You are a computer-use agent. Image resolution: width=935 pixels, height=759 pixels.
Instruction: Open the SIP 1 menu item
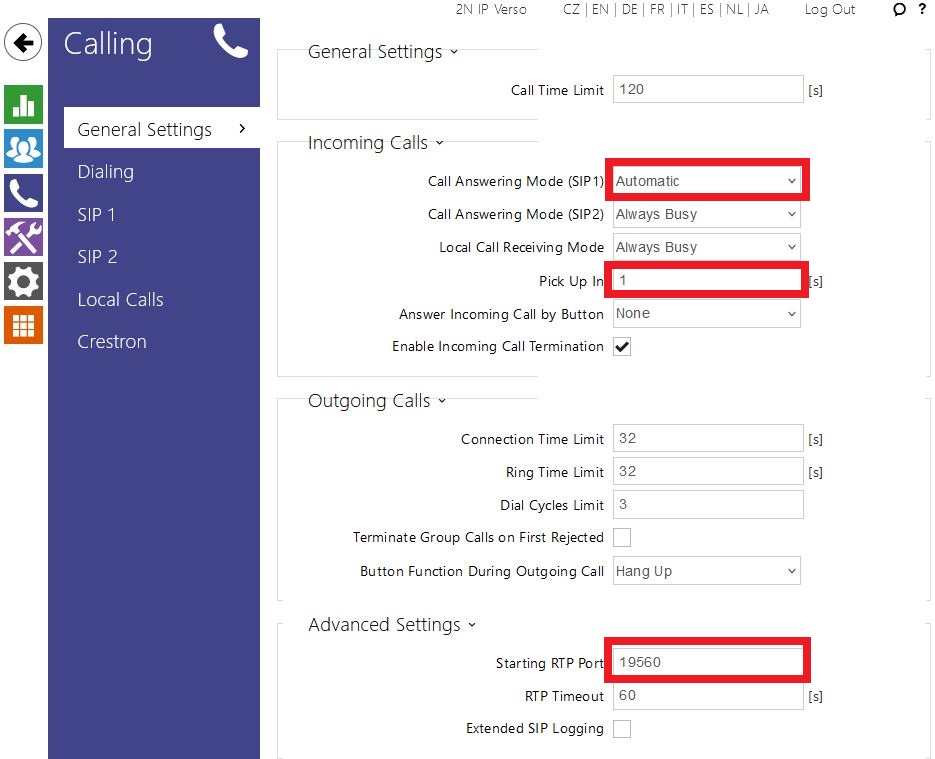tap(97, 214)
